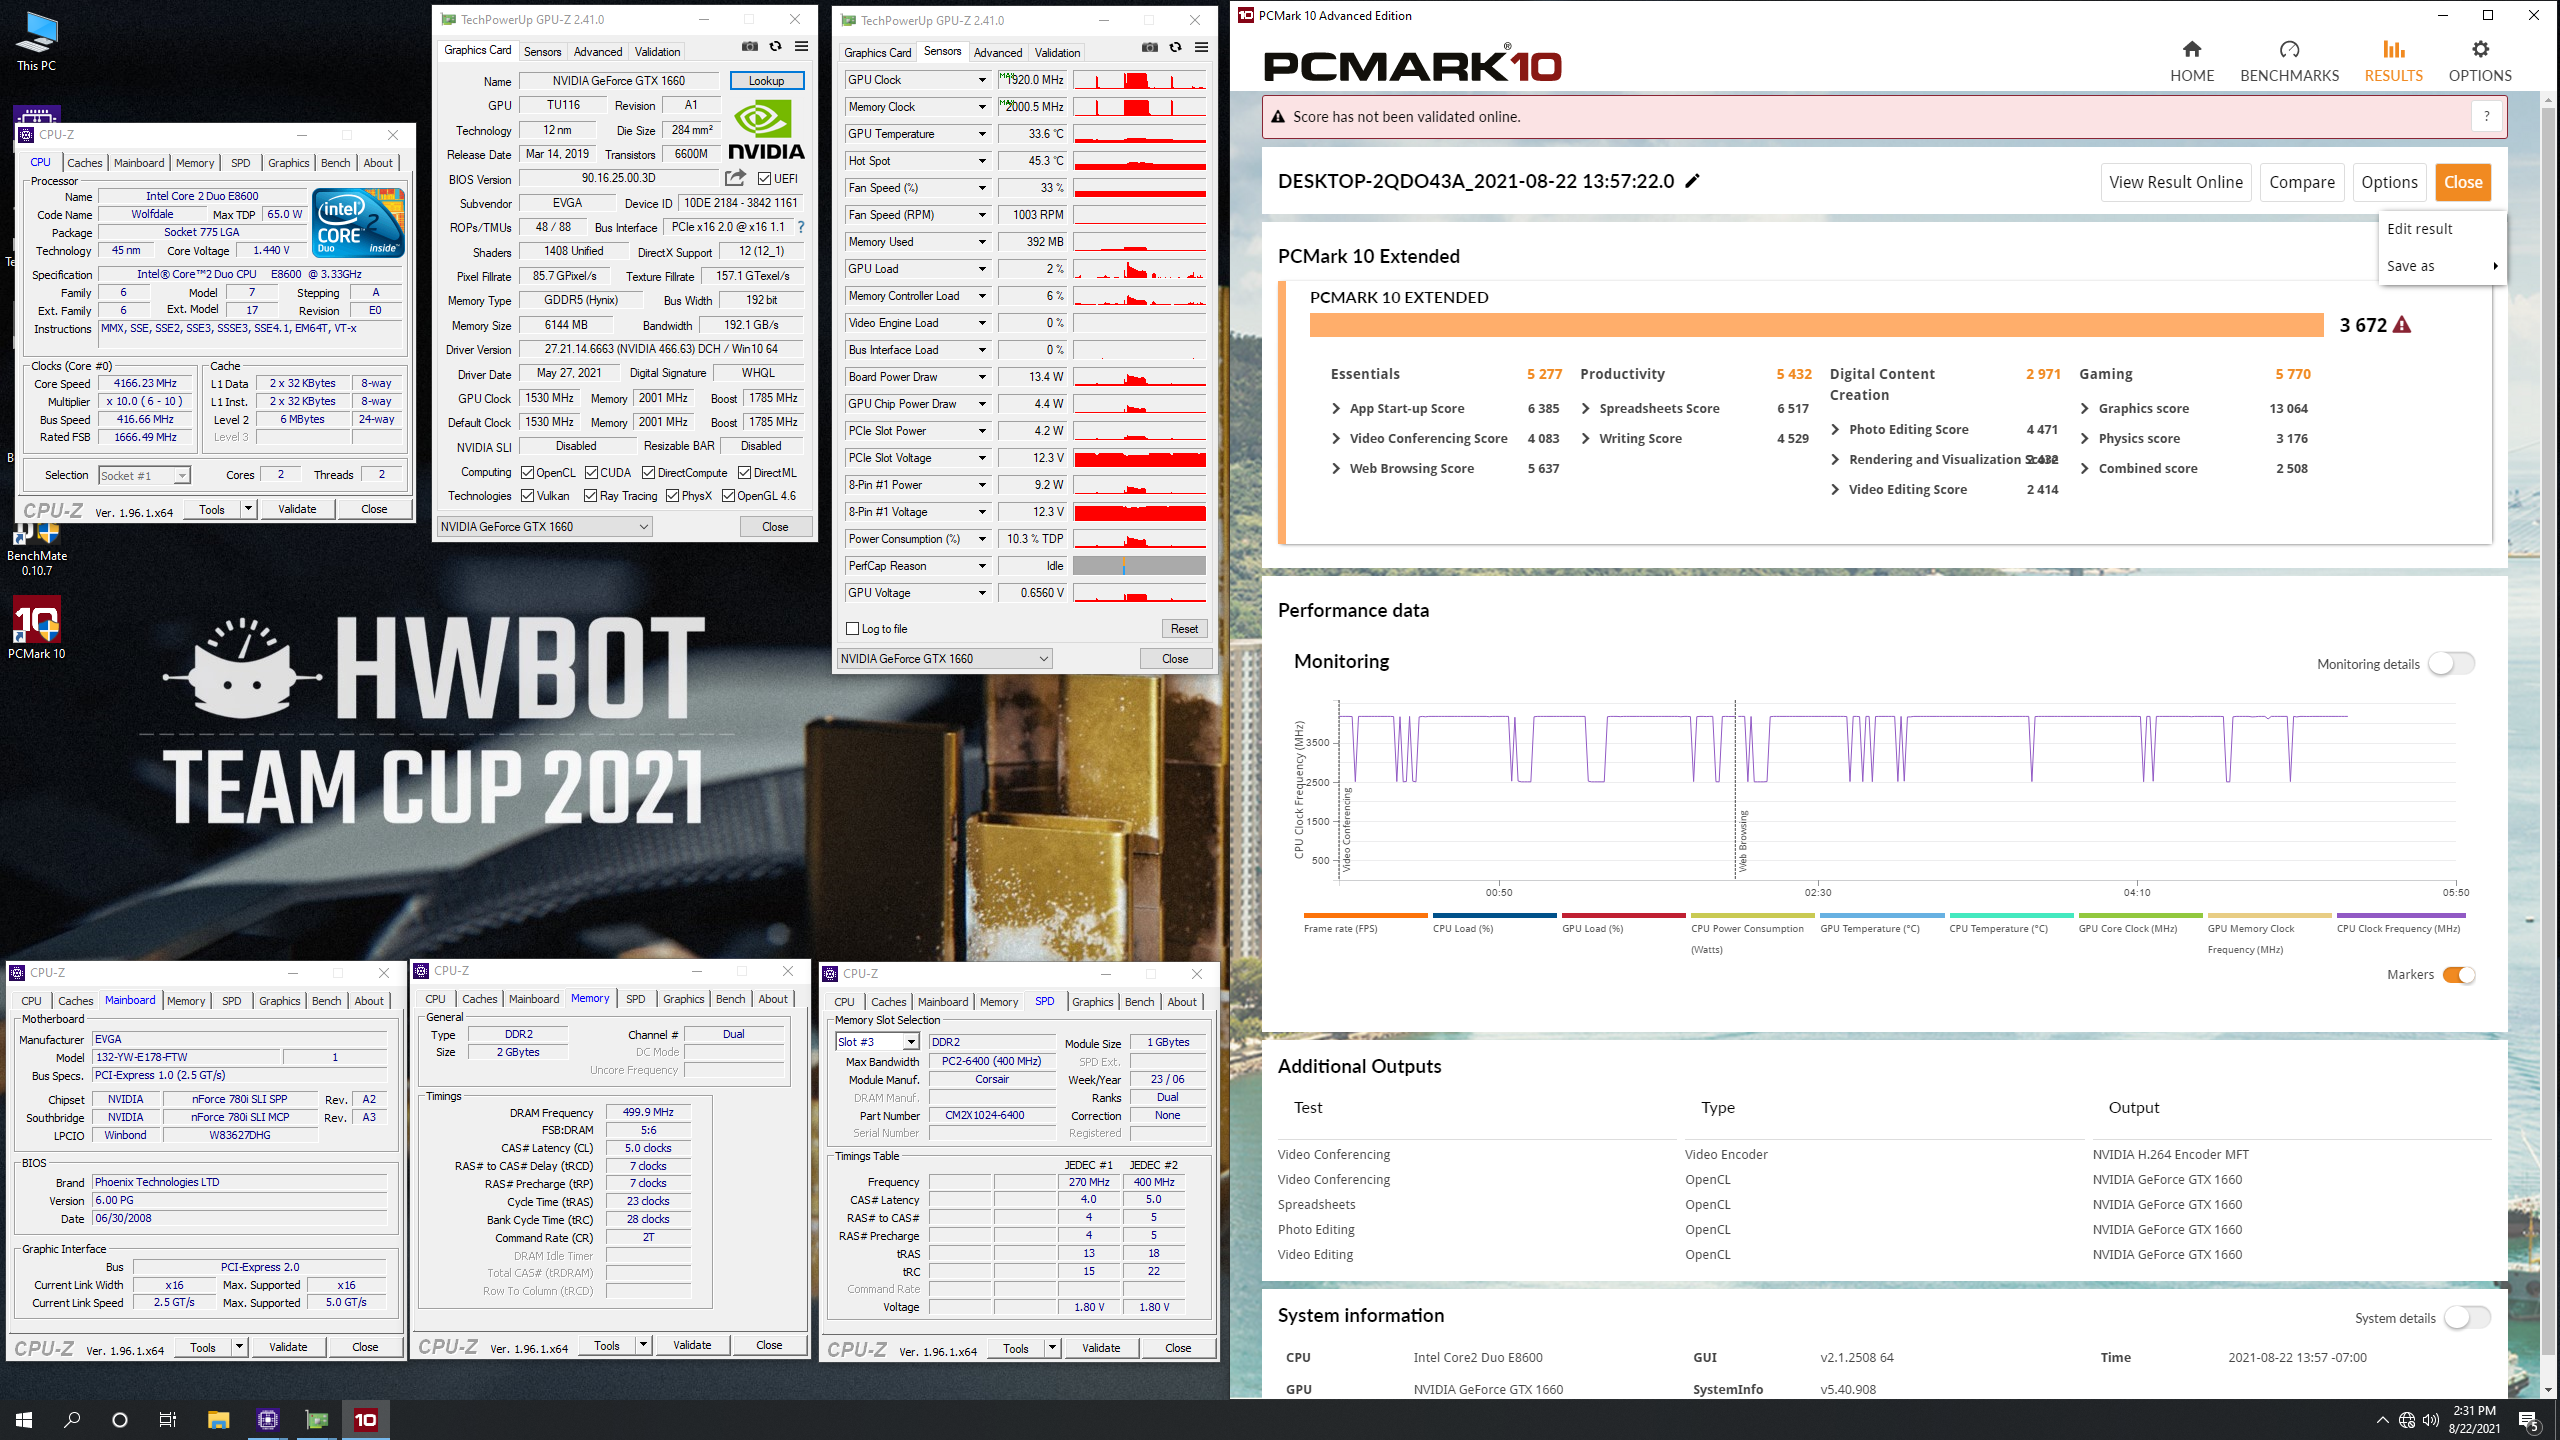
Task: Open BenchMate 0.10.7 desktop shortcut
Action: [36, 550]
